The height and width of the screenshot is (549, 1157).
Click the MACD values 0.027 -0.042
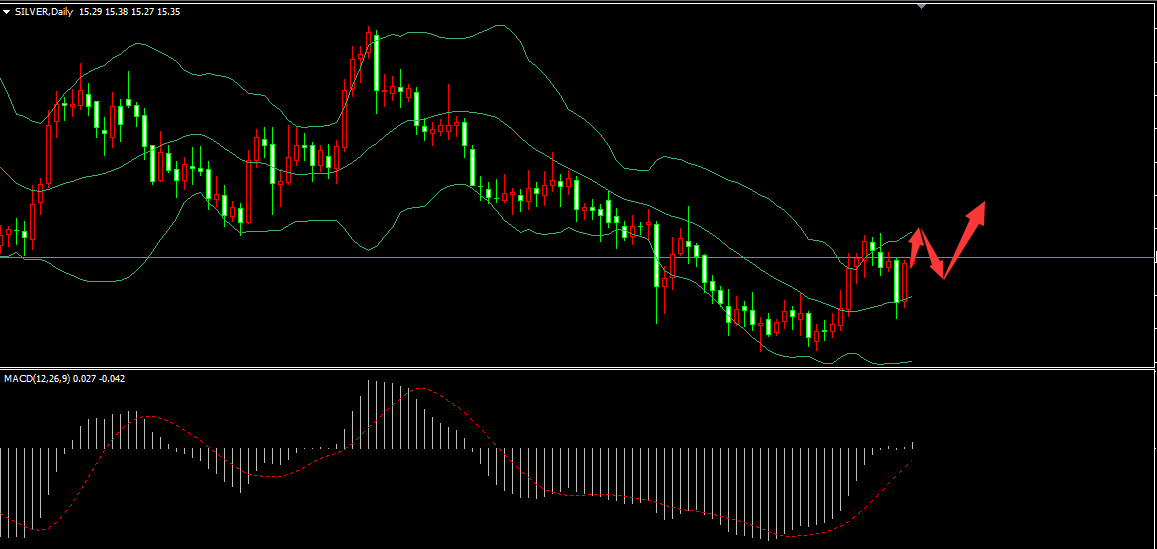[100, 379]
